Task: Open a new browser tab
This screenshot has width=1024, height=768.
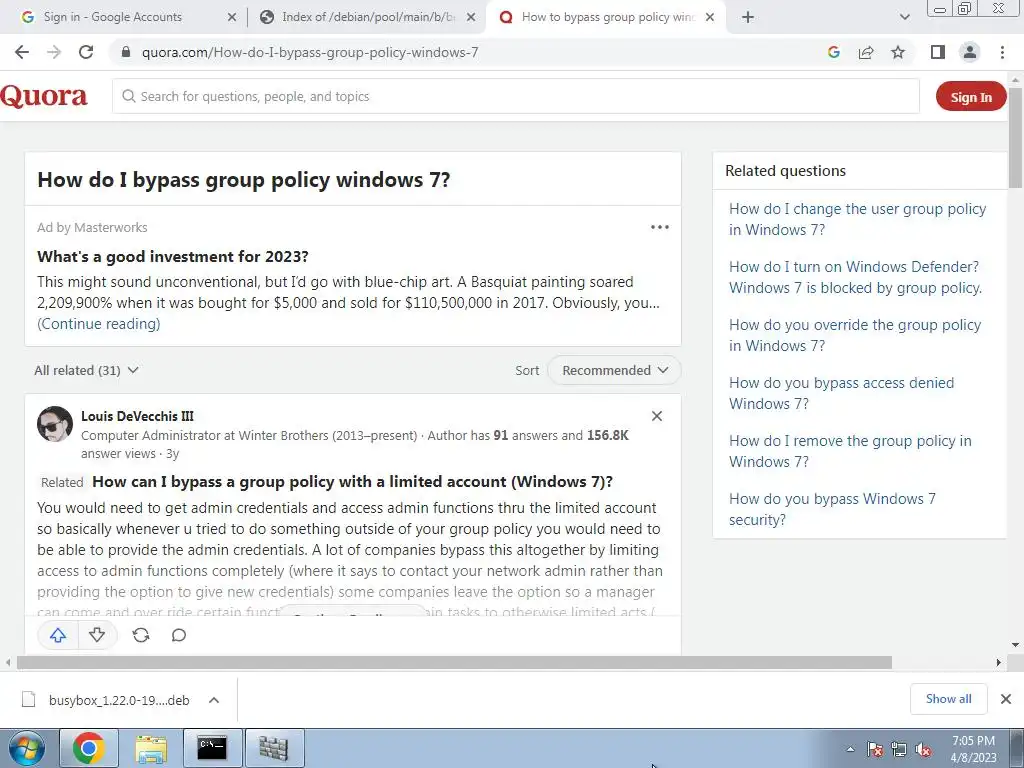Action: pos(748,18)
